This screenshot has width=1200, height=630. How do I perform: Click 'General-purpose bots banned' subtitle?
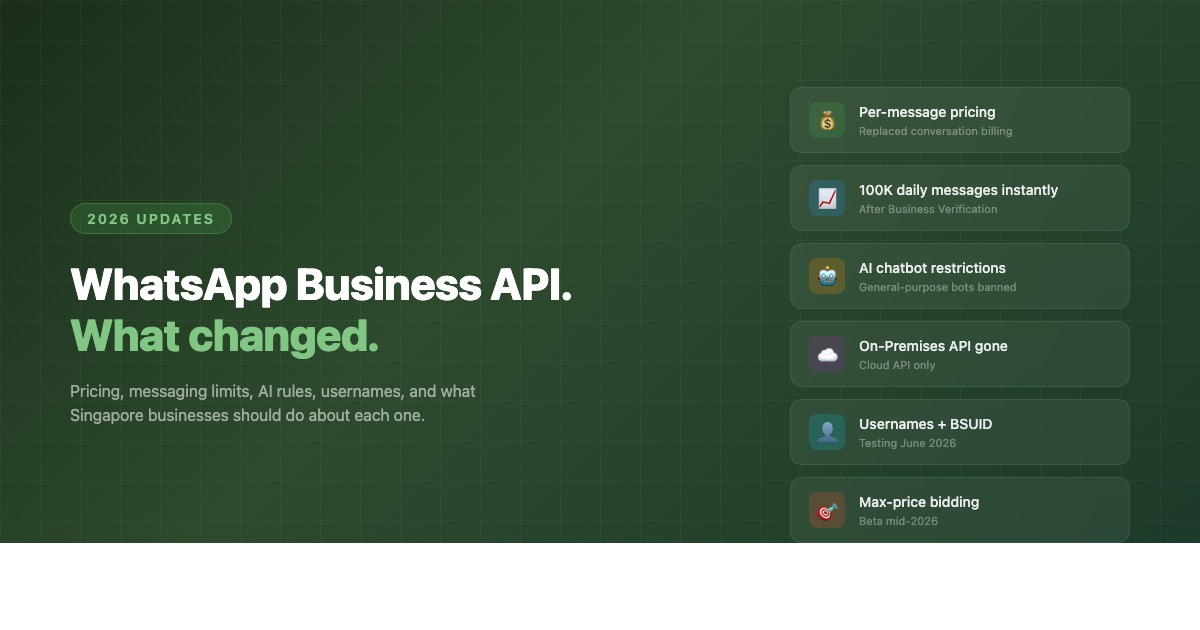pos(937,287)
